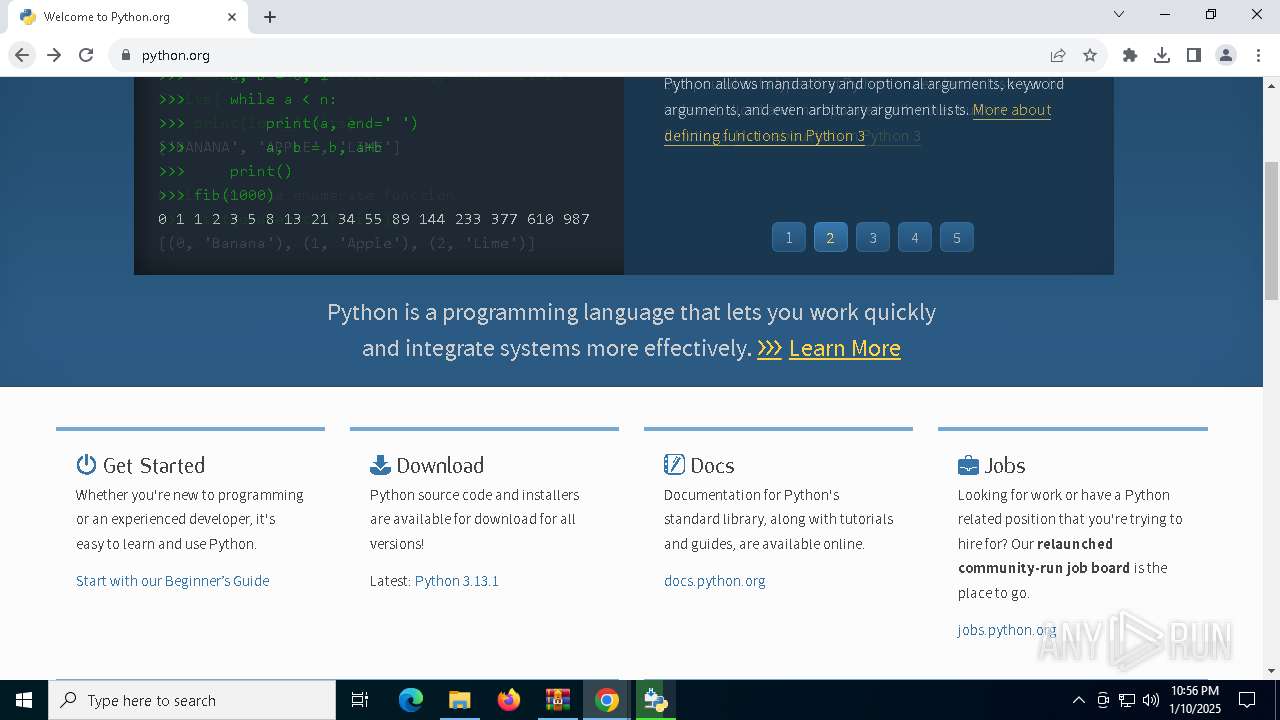Launch Microsoft Edge from the taskbar

(x=411, y=700)
